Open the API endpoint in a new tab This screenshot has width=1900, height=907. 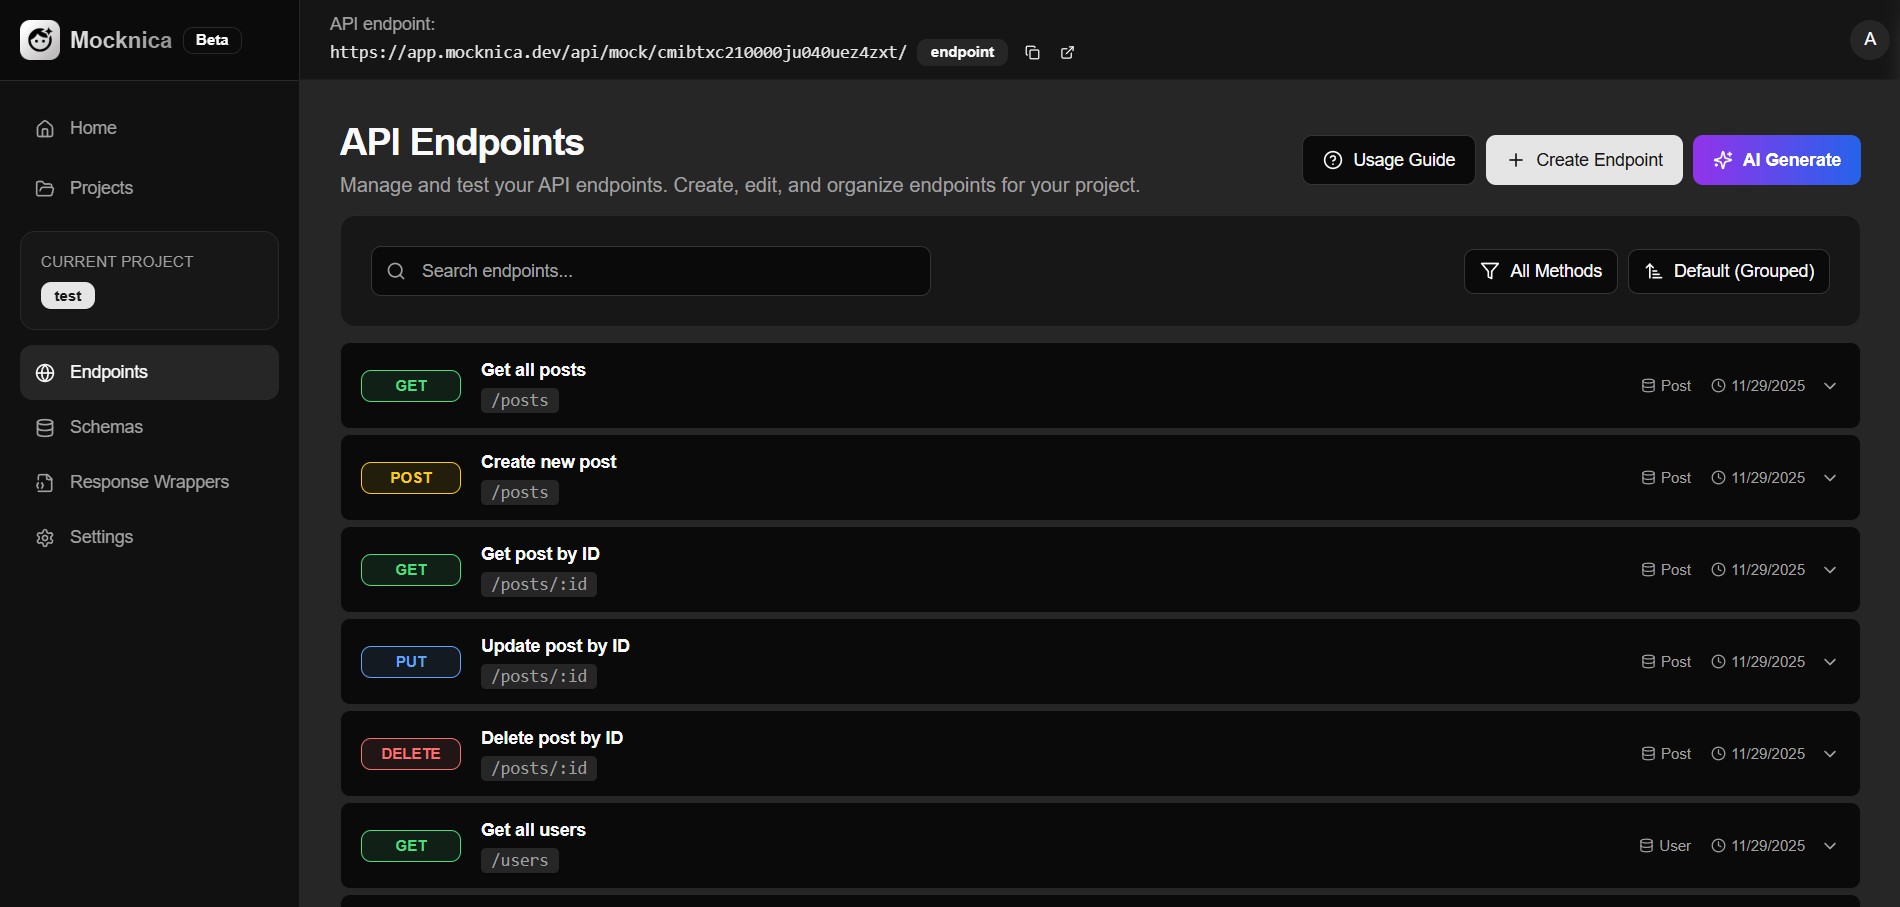pyautogui.click(x=1067, y=52)
